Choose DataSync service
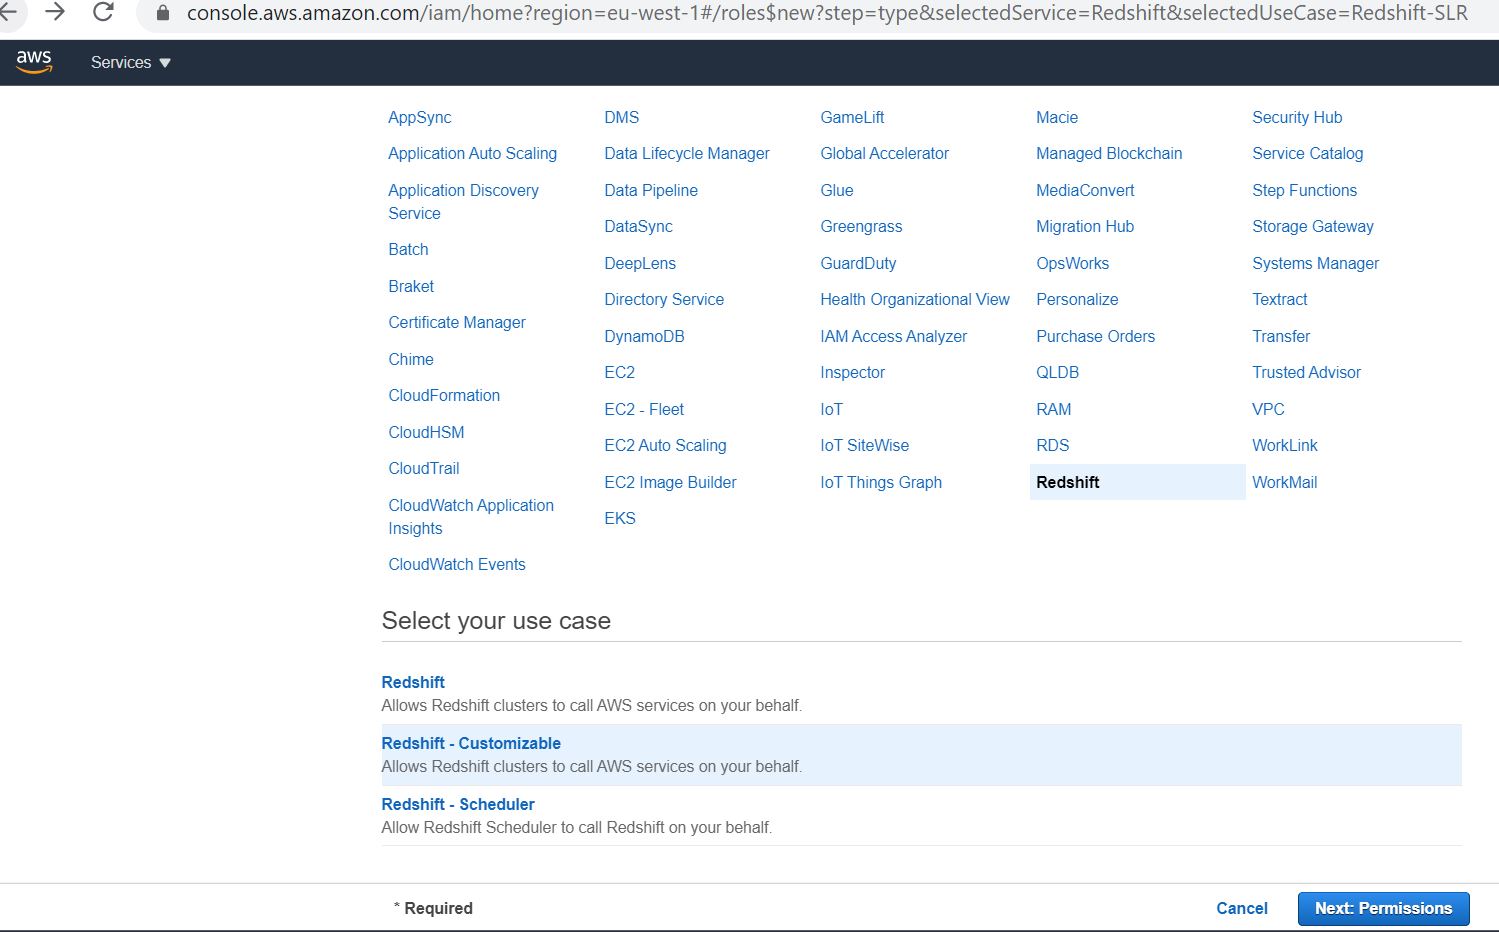Image resolution: width=1499 pixels, height=932 pixels. (638, 226)
